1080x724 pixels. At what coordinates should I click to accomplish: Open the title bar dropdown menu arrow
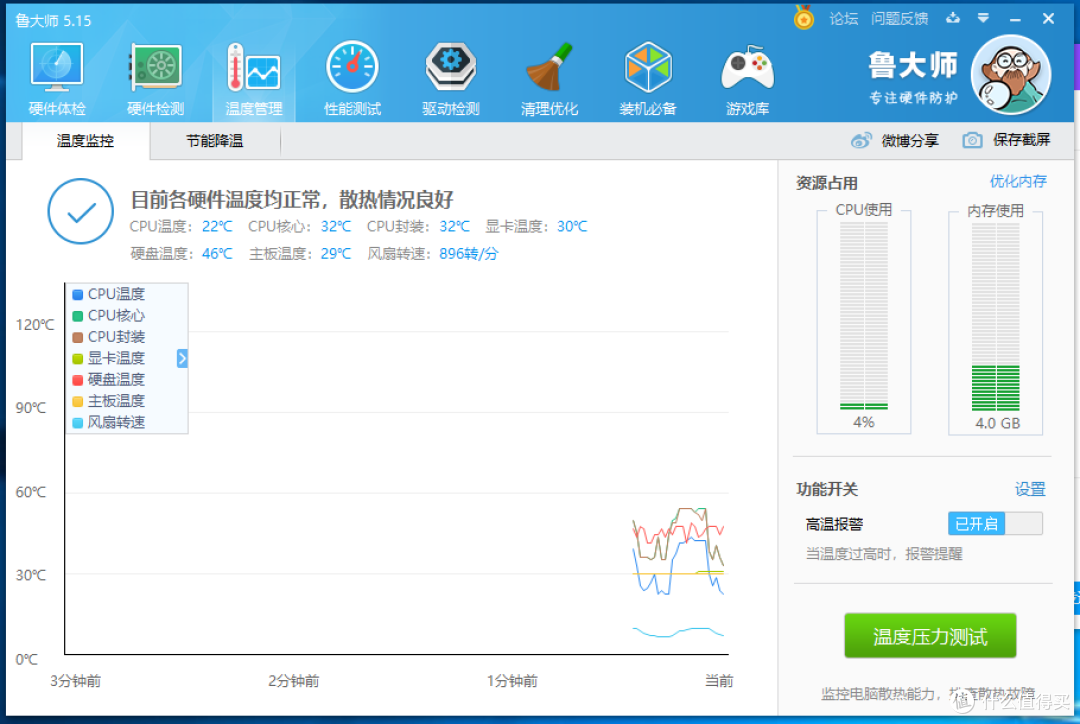point(984,18)
